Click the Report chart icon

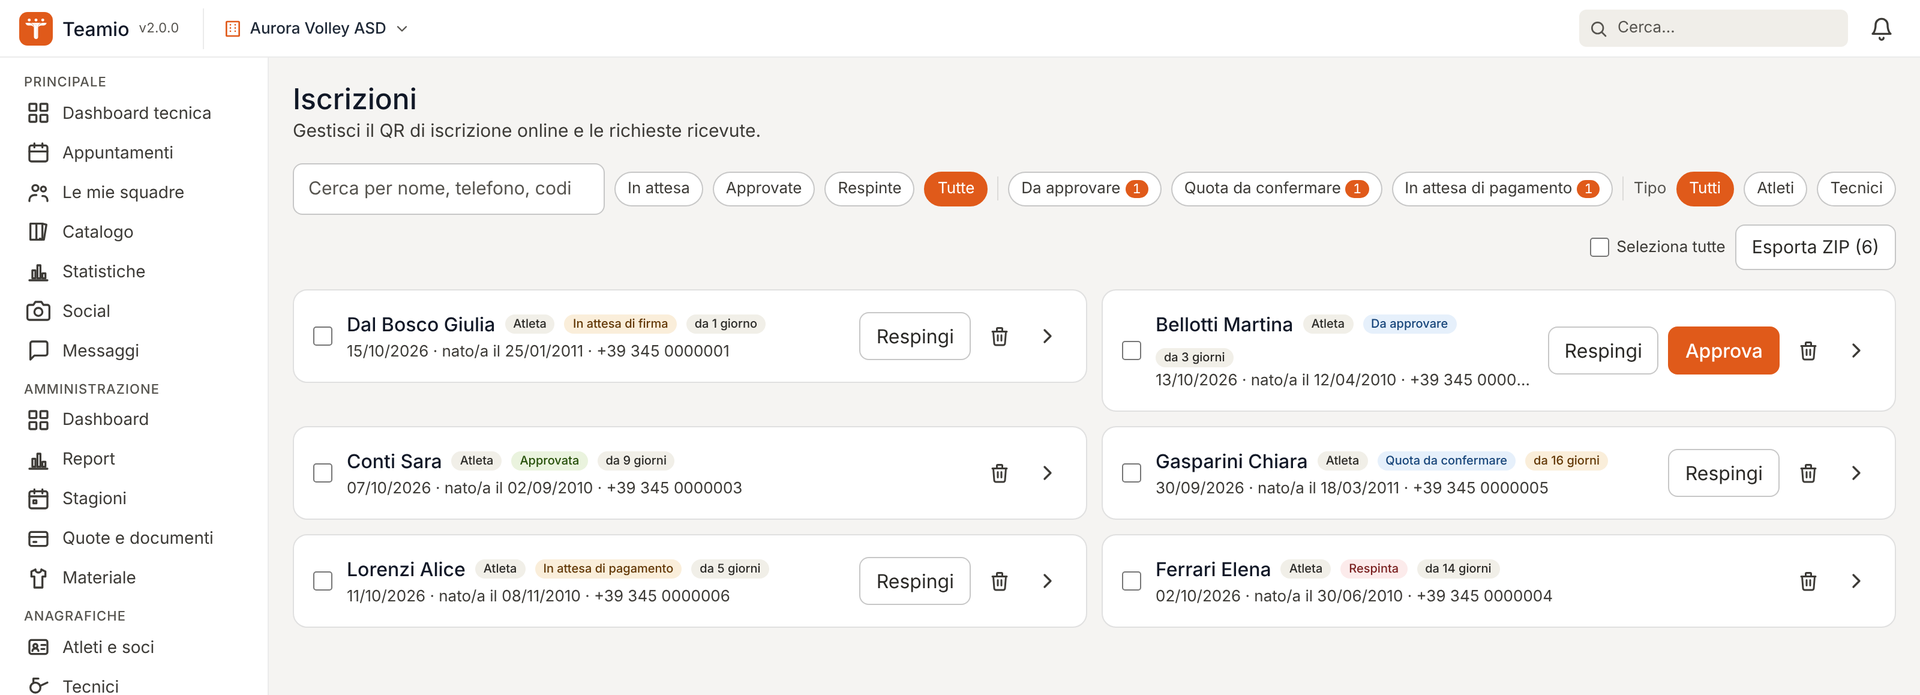coord(38,459)
